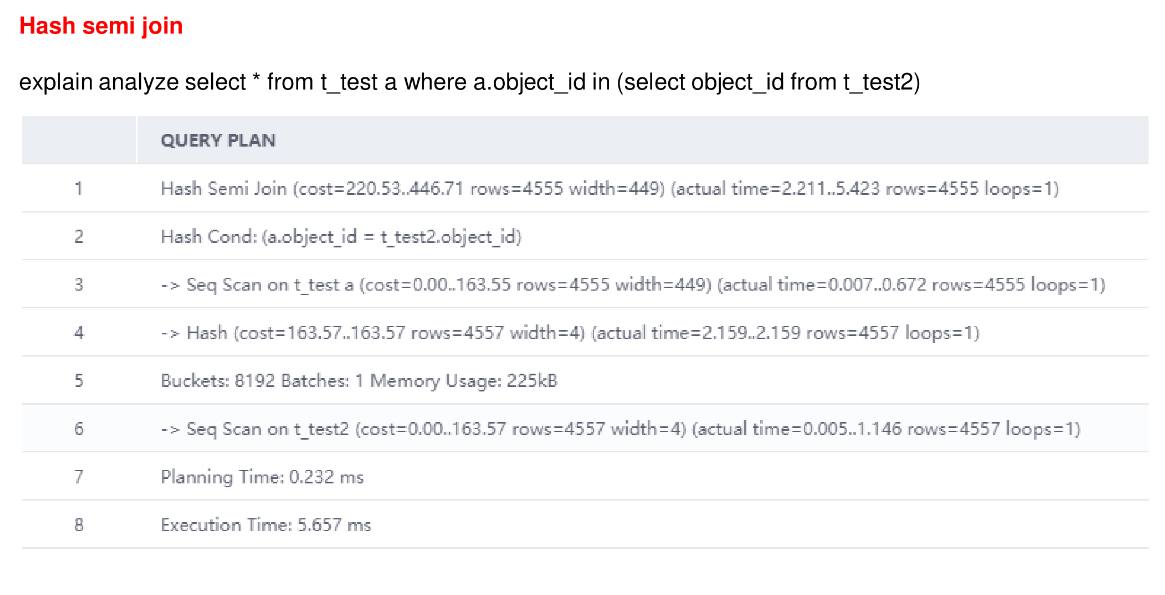Image resolution: width=1165 pixels, height=595 pixels.
Task: Select row number 4 in the table
Action: [79, 333]
